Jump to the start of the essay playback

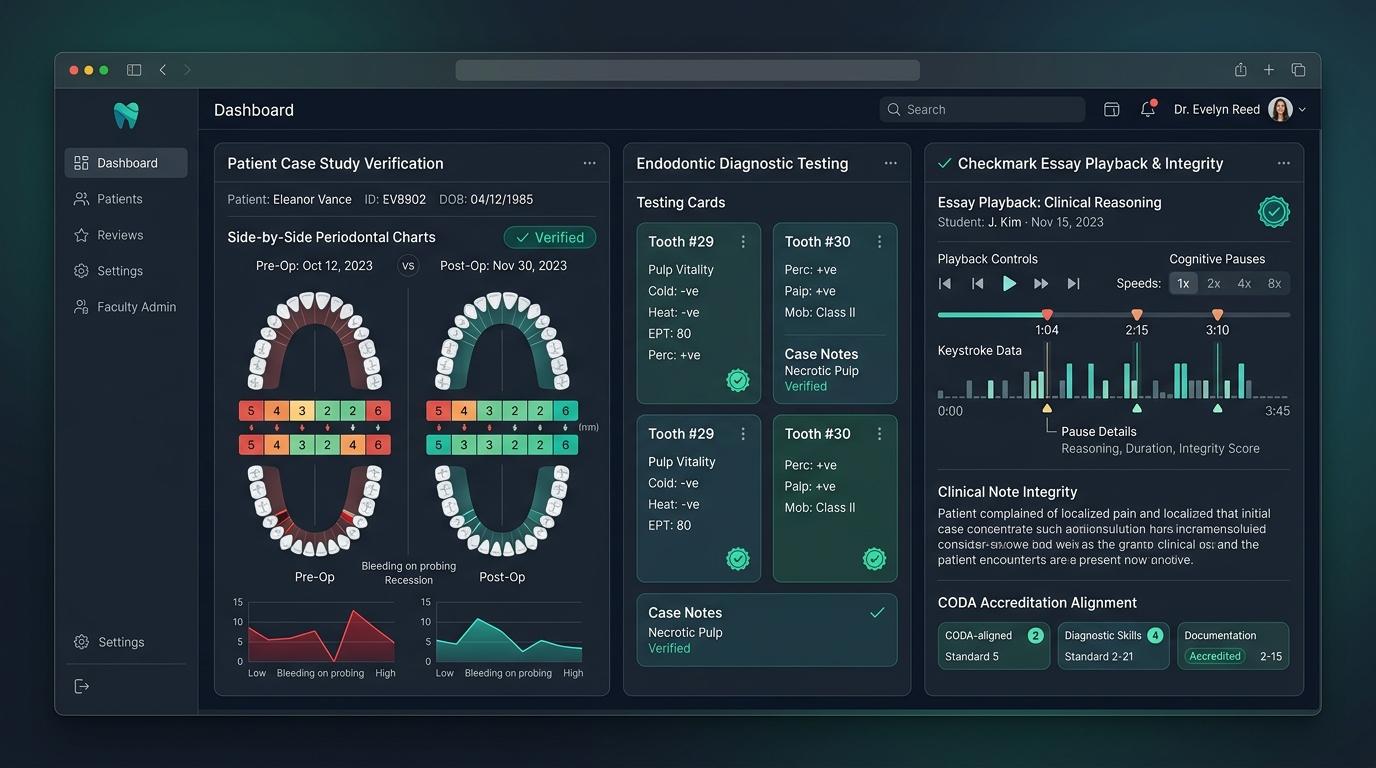[945, 284]
